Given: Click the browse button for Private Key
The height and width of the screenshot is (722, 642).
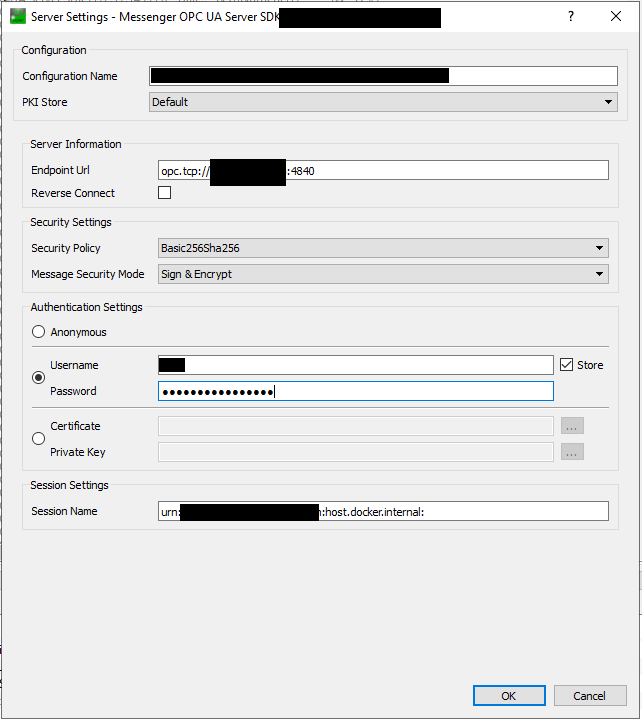Looking at the screenshot, I should 572,452.
